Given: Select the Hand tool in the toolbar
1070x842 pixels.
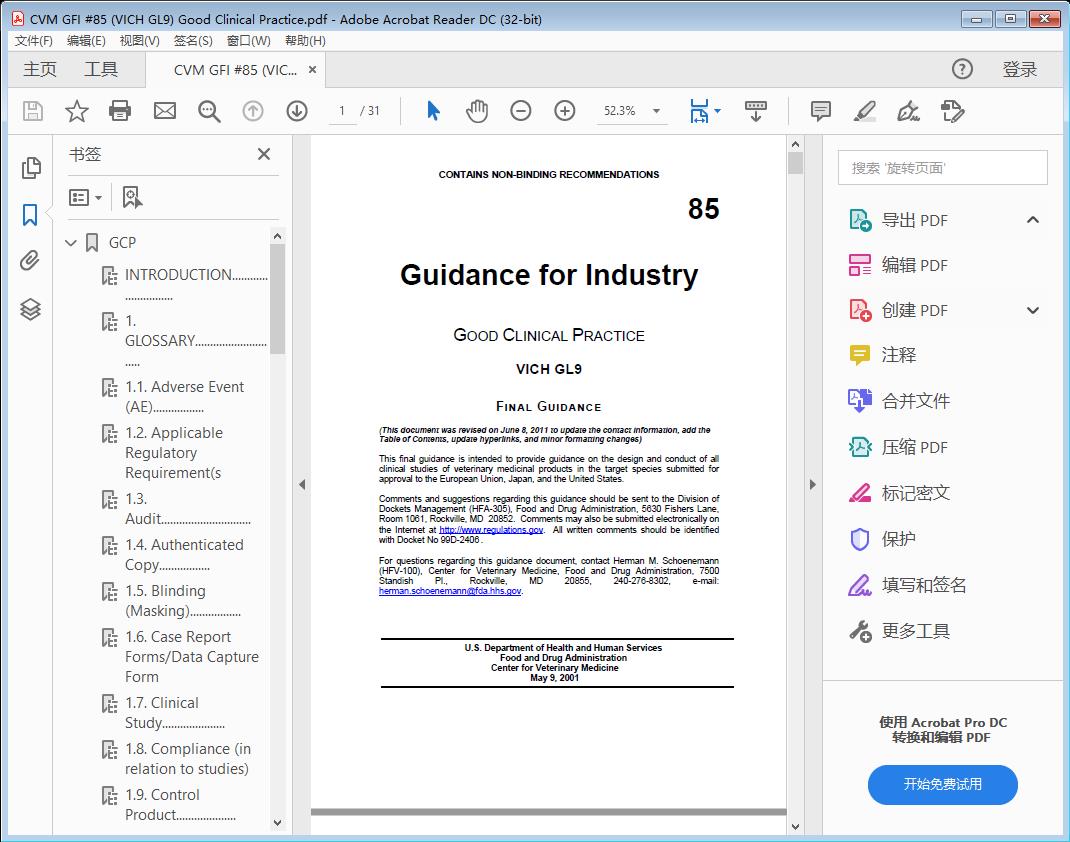Looking at the screenshot, I should click(477, 111).
